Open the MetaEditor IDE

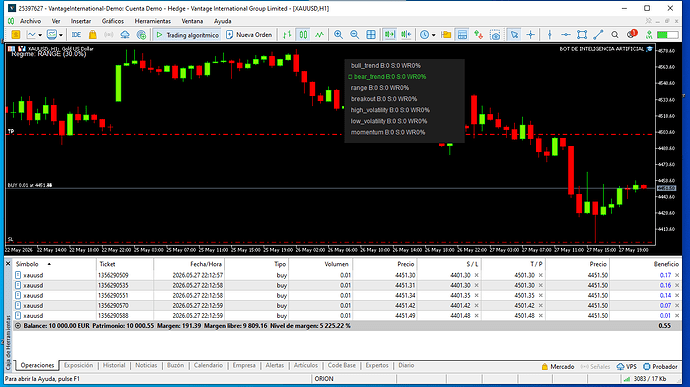tap(77, 34)
